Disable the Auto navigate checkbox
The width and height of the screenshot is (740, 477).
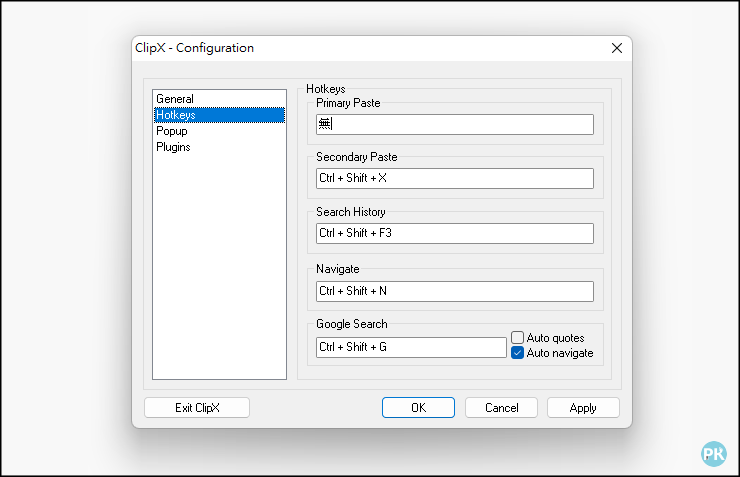coord(517,353)
